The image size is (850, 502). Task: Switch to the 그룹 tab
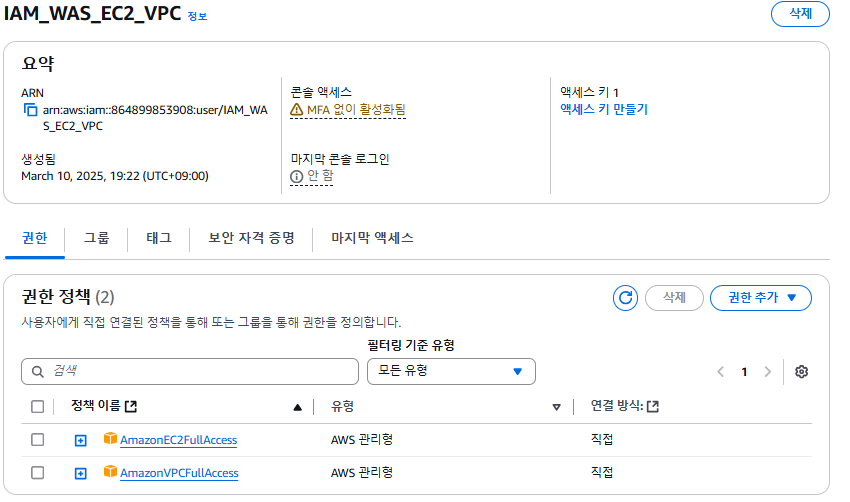pos(96,238)
